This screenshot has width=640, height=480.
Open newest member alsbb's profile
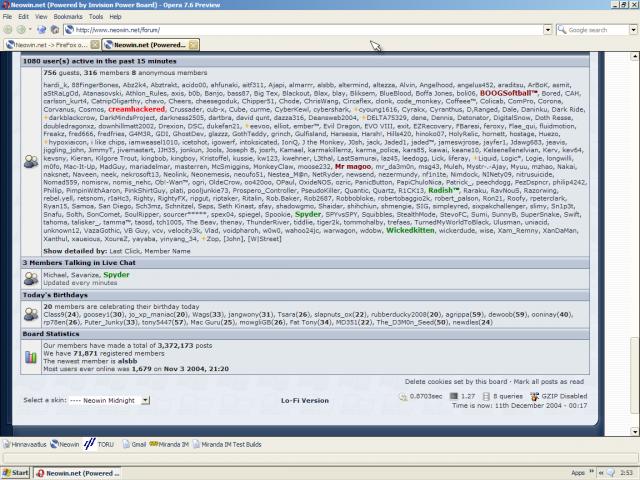click(127, 361)
